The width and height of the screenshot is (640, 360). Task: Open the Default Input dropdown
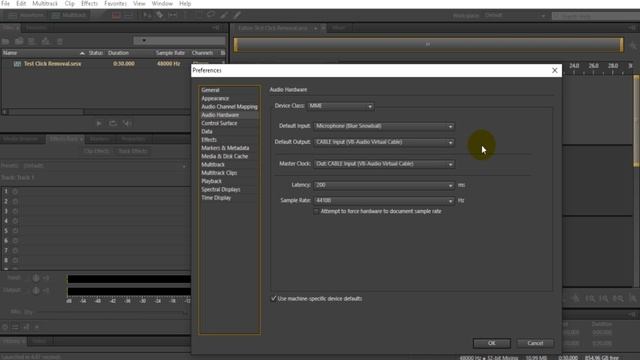tap(384, 126)
